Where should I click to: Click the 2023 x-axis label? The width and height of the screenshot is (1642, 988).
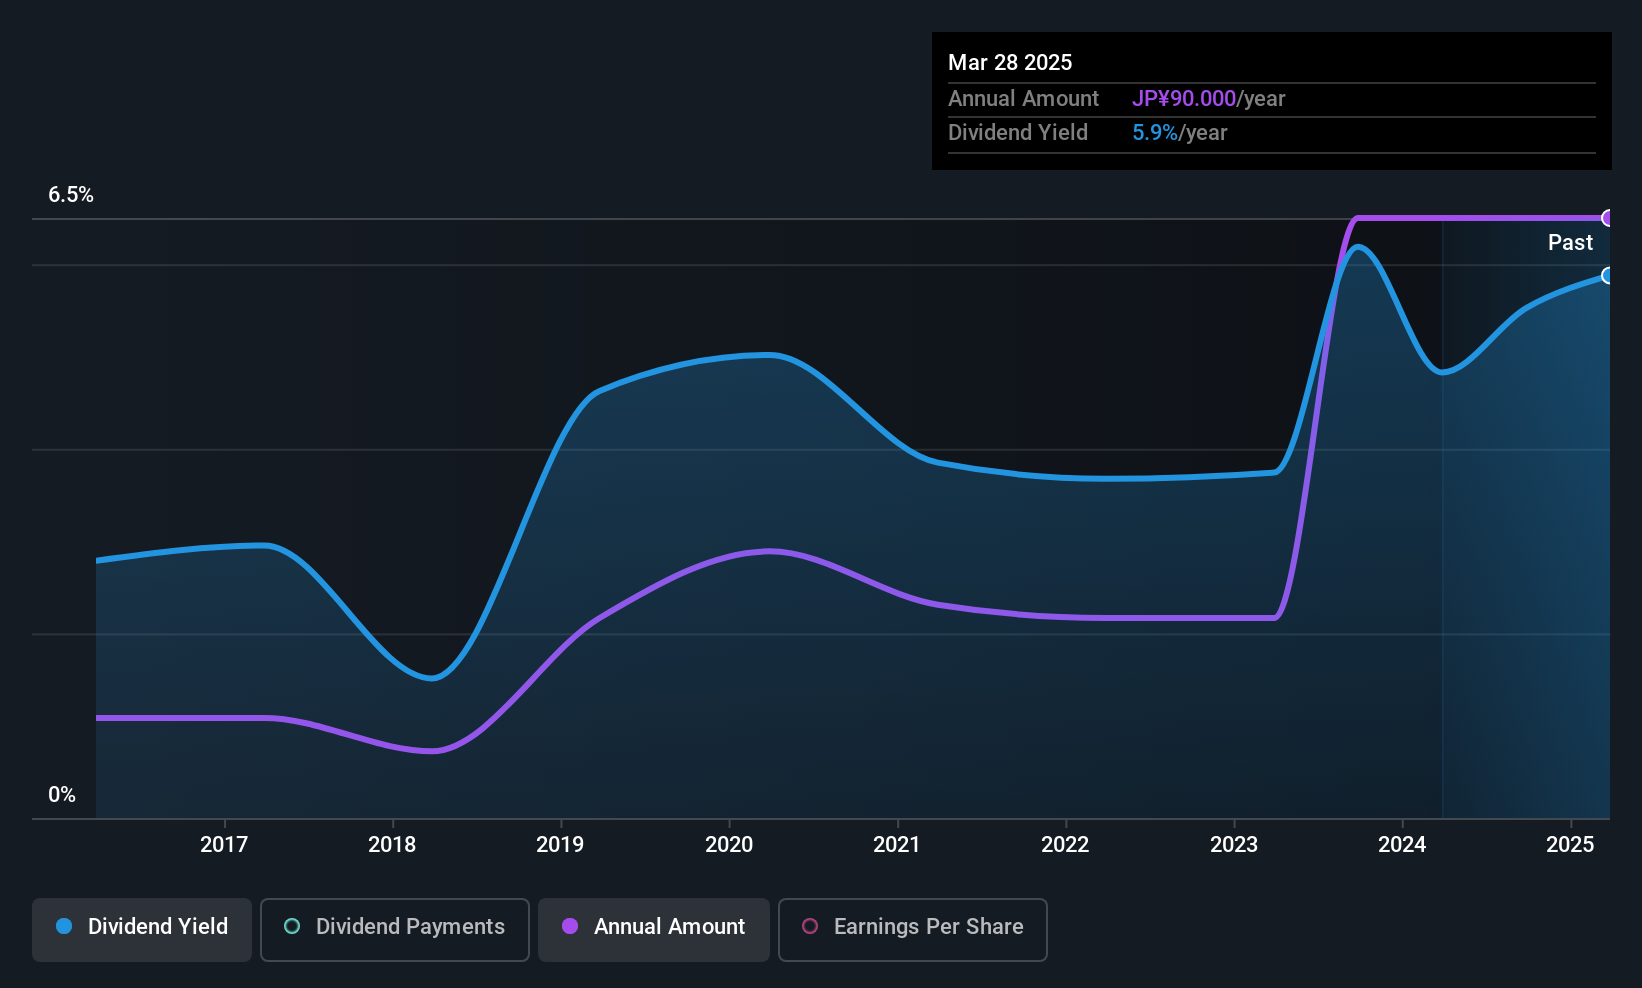pyautogui.click(x=1234, y=844)
